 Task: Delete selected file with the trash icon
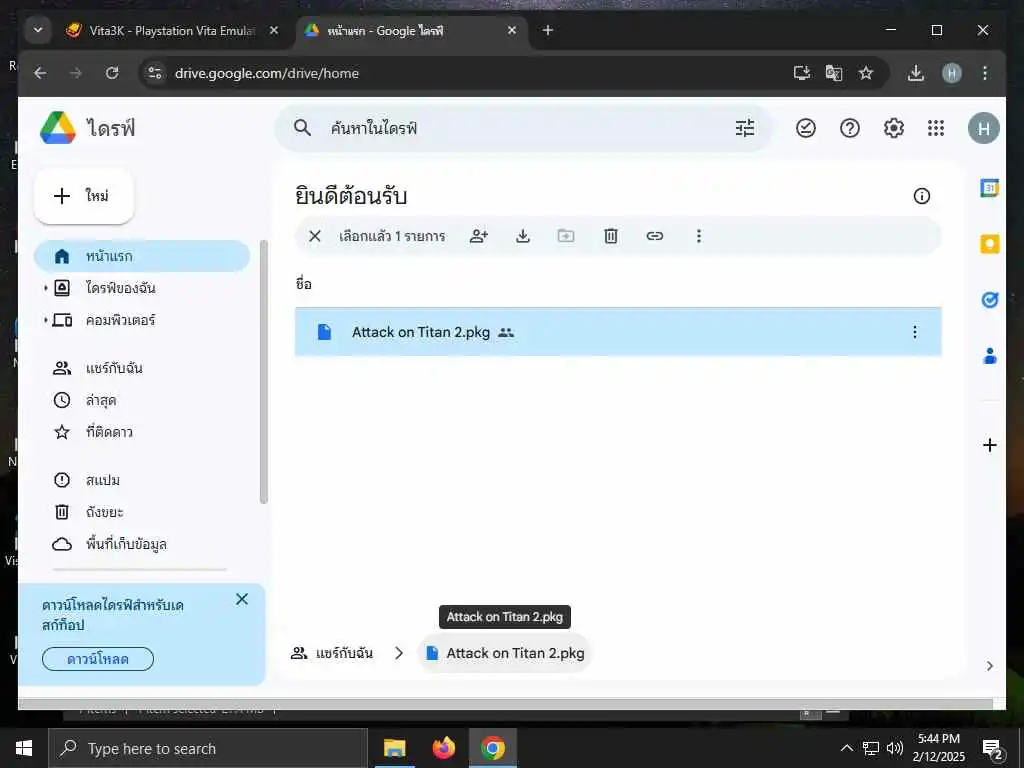611,236
